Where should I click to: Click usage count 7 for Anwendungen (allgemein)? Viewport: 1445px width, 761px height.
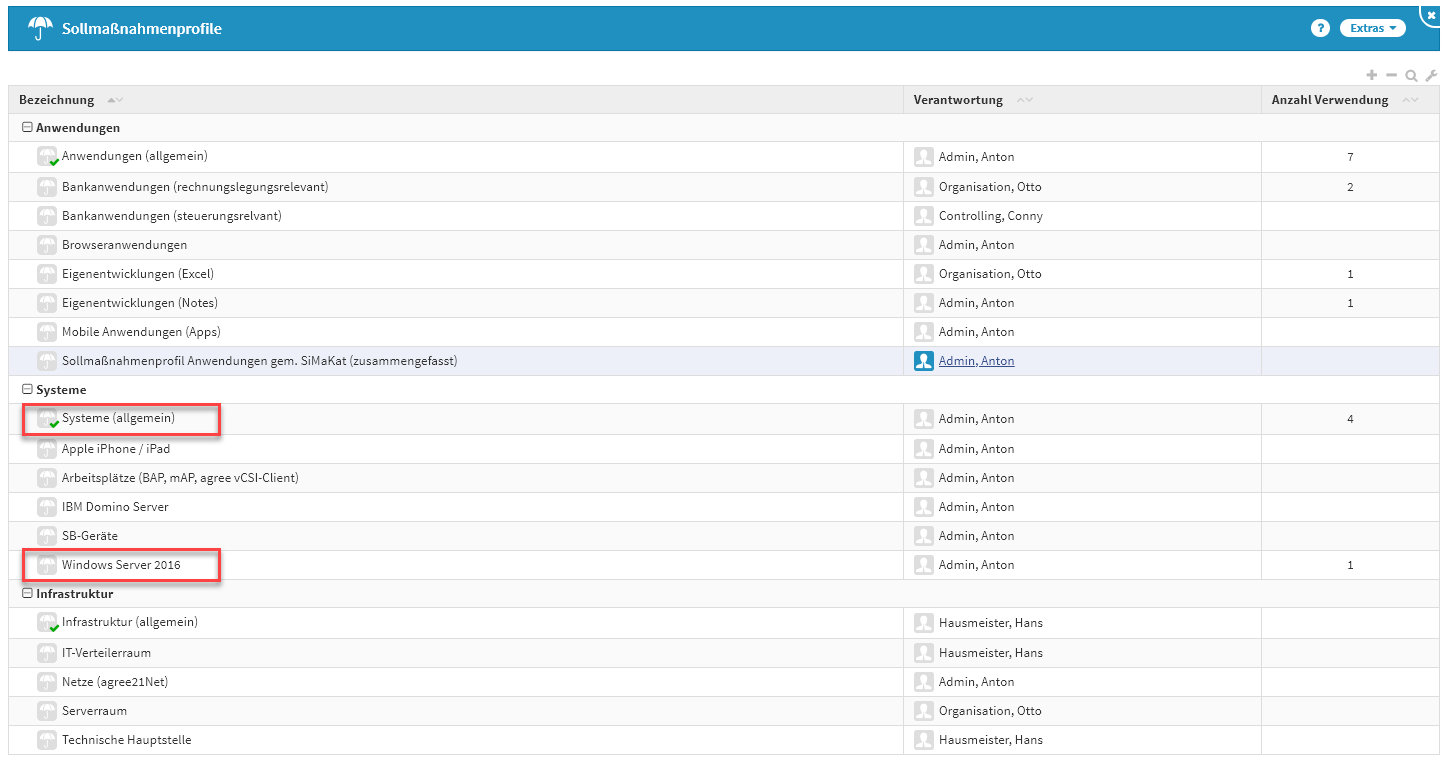click(x=1350, y=157)
